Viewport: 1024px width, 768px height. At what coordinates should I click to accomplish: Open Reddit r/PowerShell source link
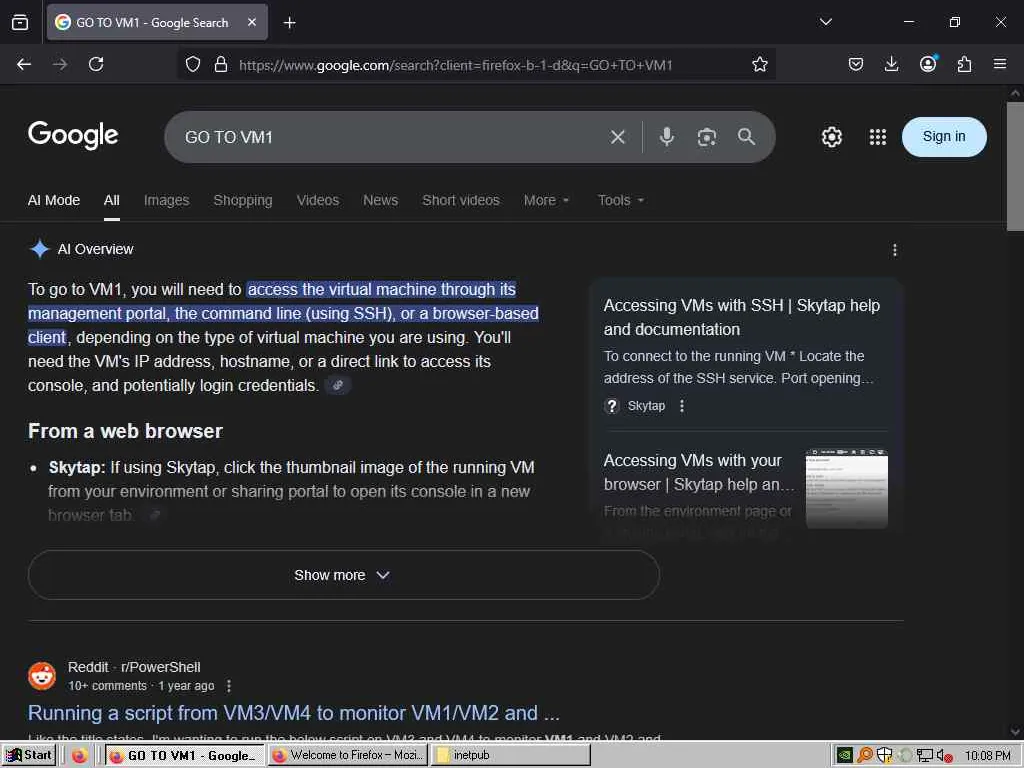[x=134, y=667]
